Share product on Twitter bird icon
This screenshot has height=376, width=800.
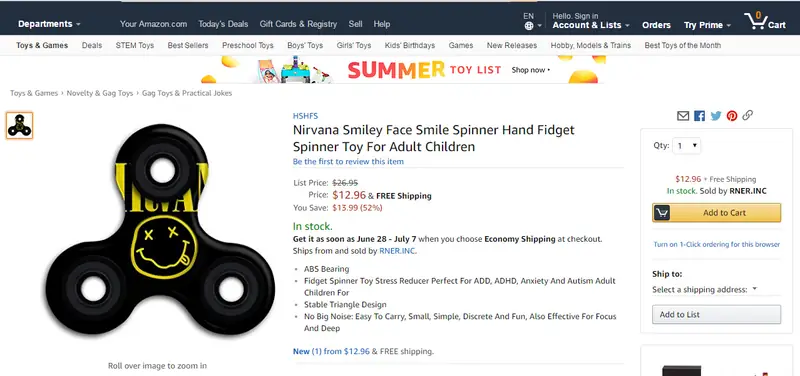tap(716, 116)
